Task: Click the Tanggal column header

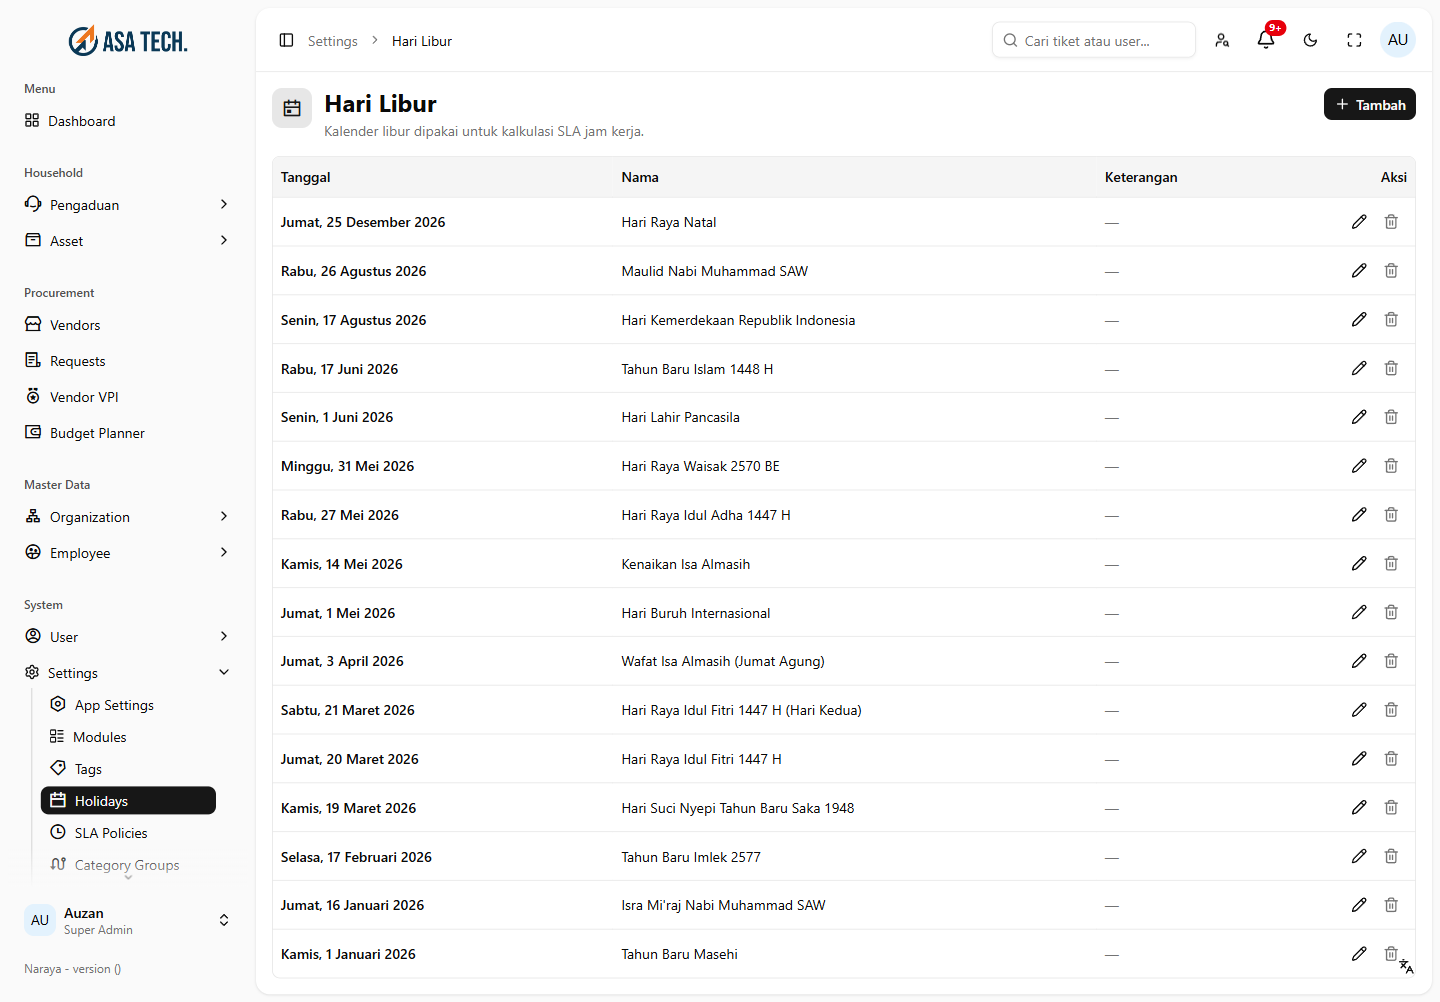Action: [x=305, y=177]
